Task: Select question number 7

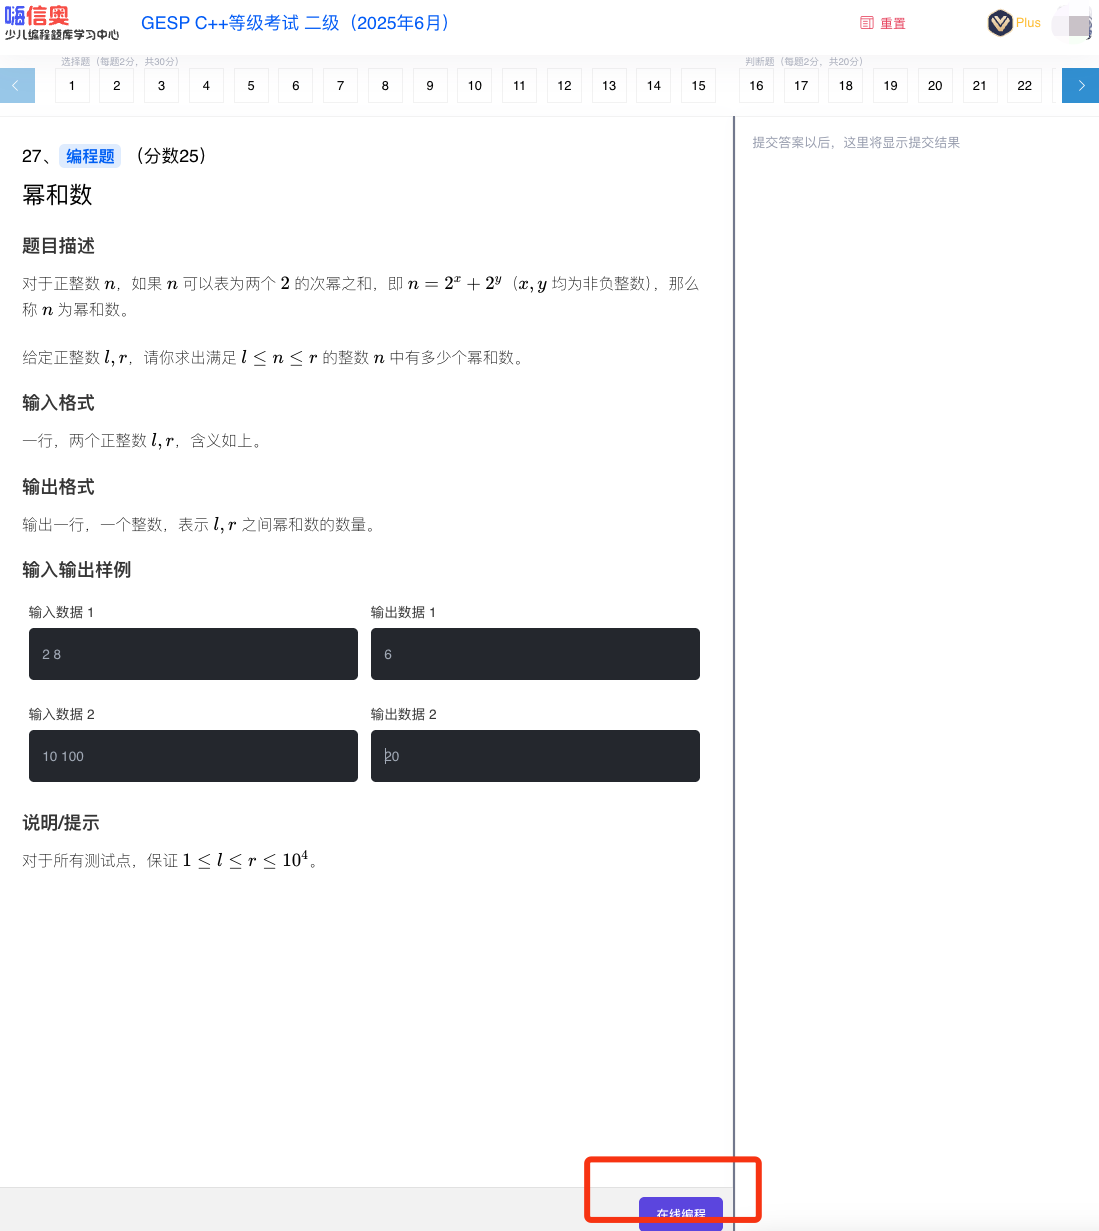Action: 341,86
